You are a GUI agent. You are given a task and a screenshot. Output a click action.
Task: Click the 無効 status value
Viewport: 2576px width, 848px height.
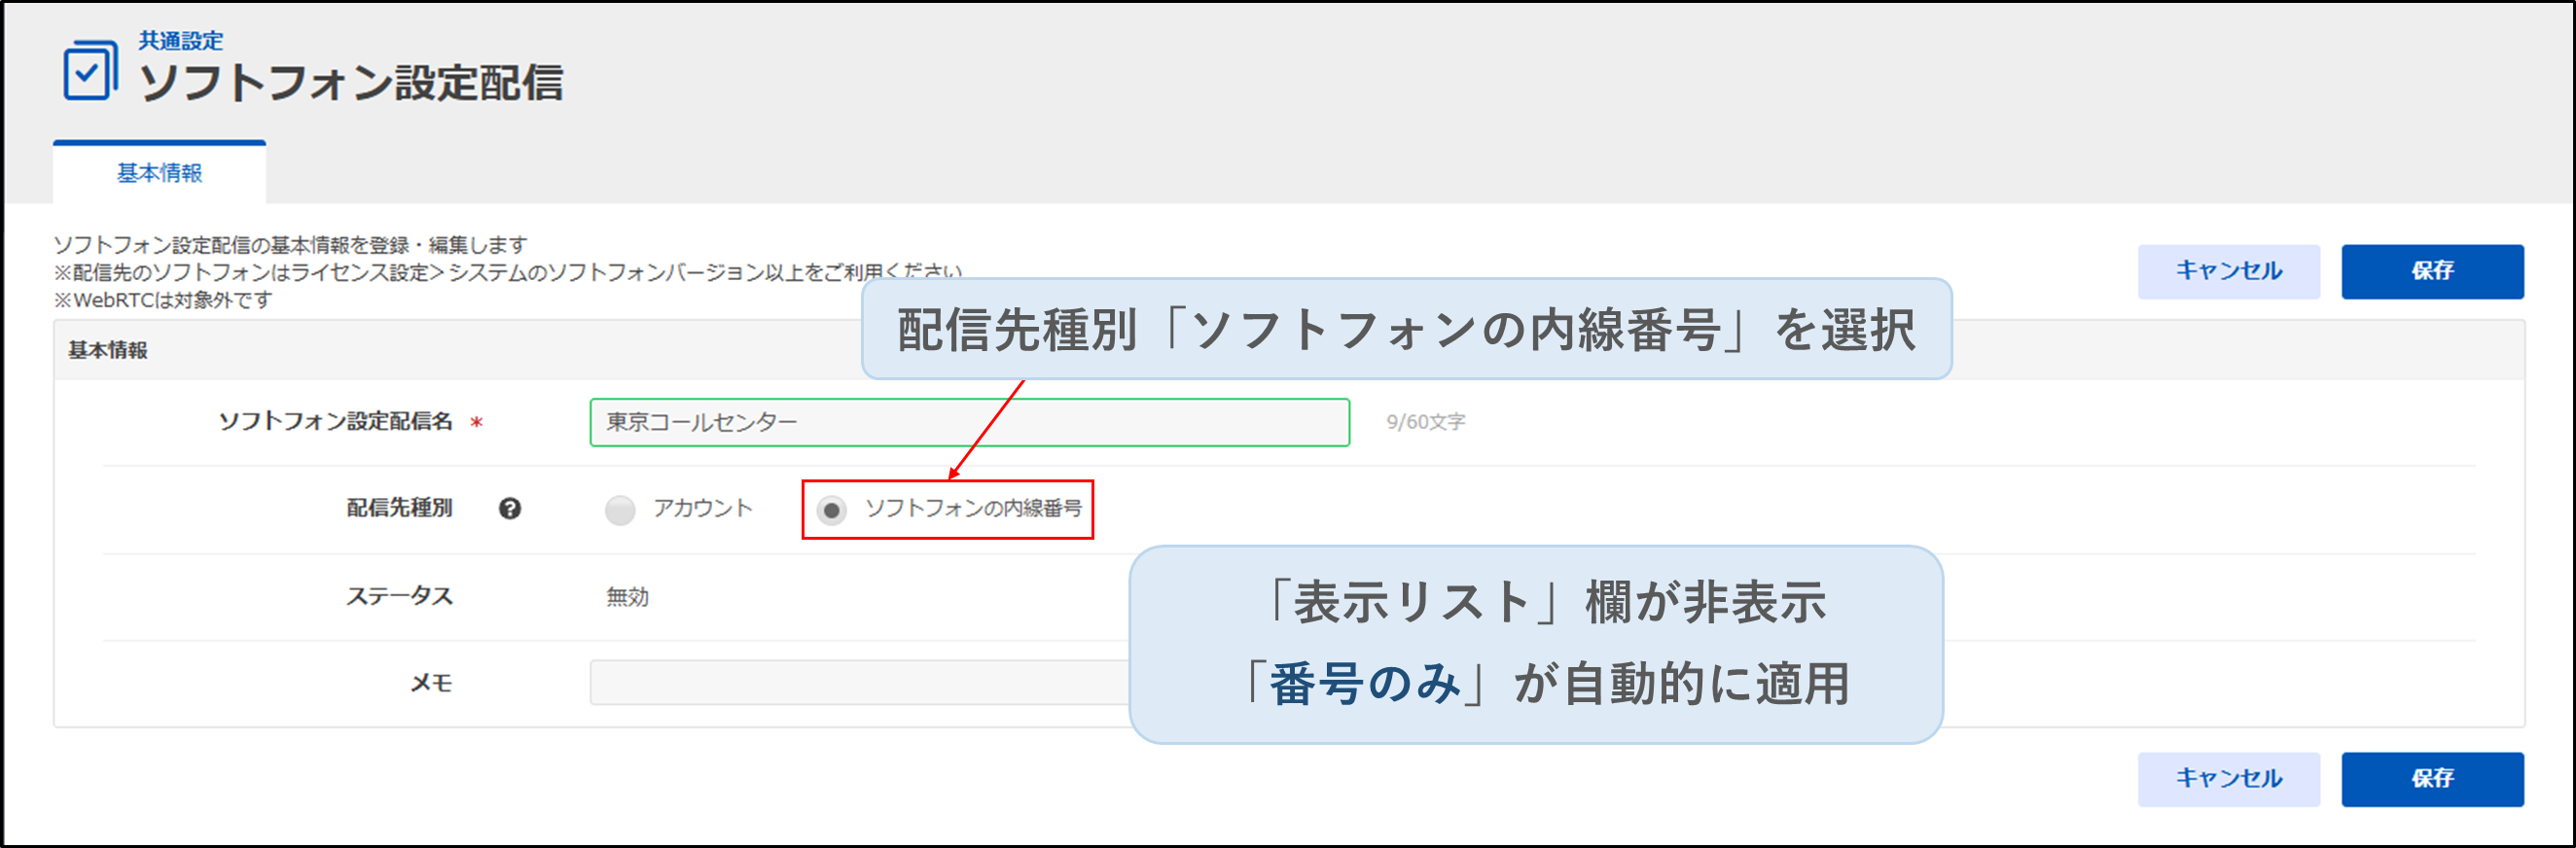627,597
